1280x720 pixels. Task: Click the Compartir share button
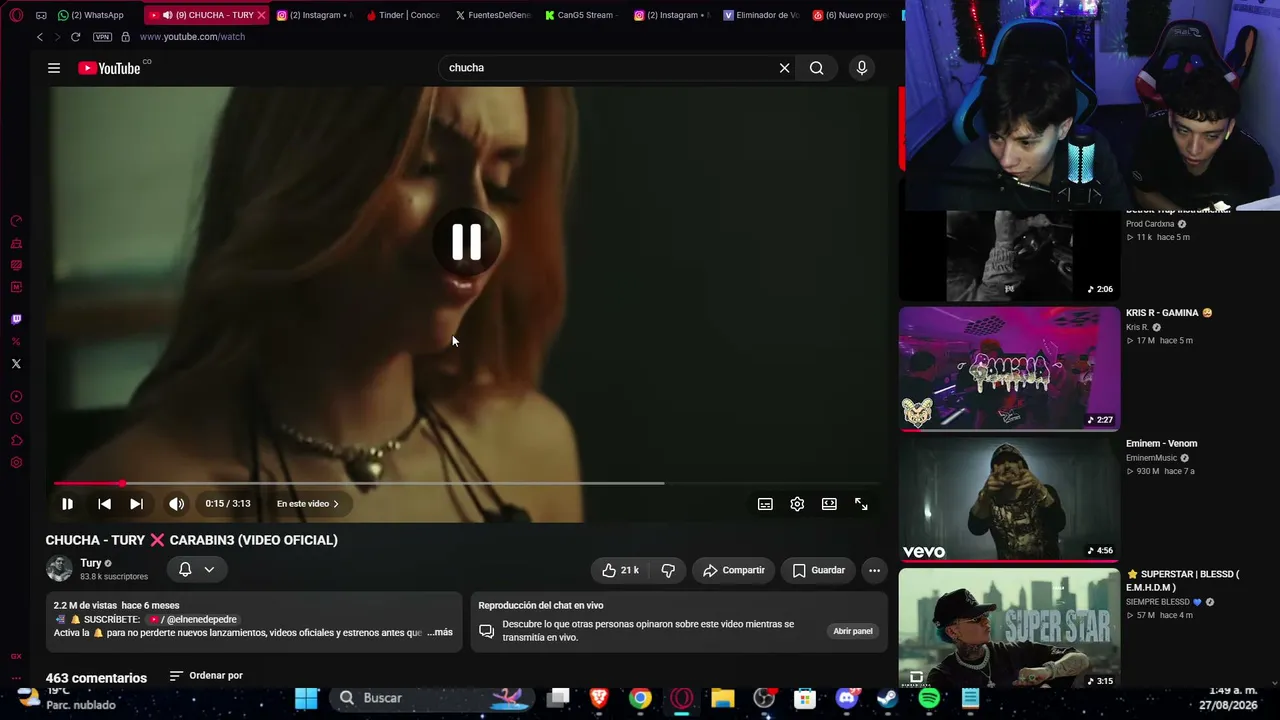(x=734, y=570)
